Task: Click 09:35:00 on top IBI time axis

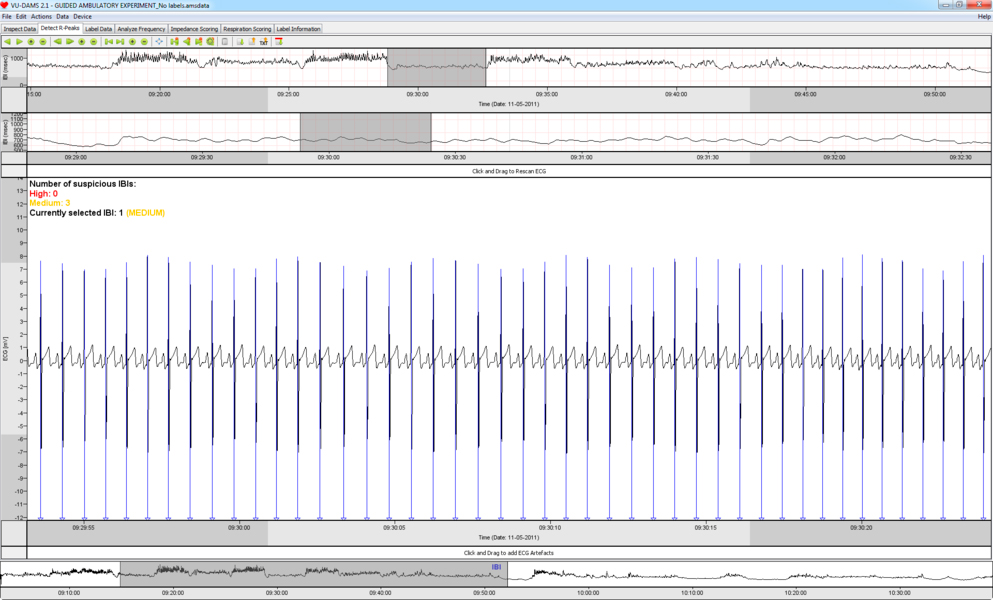Action: click(x=547, y=94)
